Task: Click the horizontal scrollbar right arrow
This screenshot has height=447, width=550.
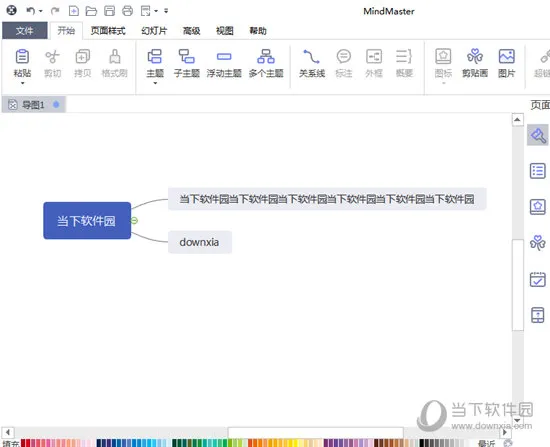Action: [x=505, y=432]
